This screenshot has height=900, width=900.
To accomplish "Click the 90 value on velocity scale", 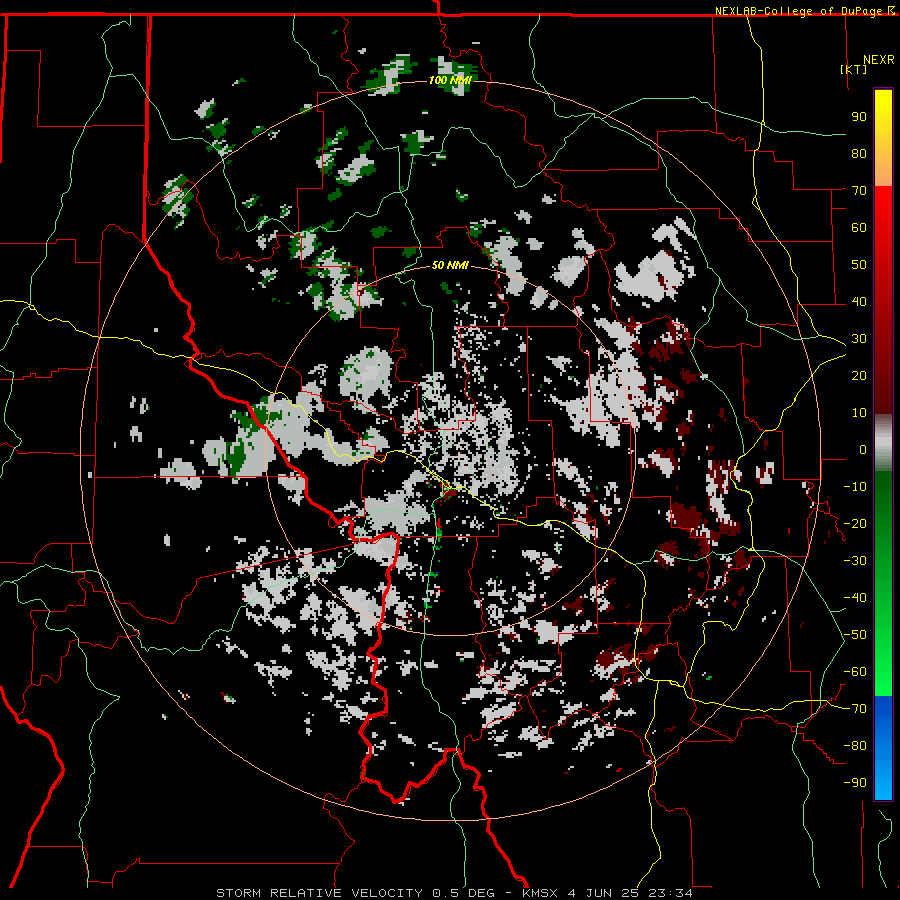I will [859, 117].
